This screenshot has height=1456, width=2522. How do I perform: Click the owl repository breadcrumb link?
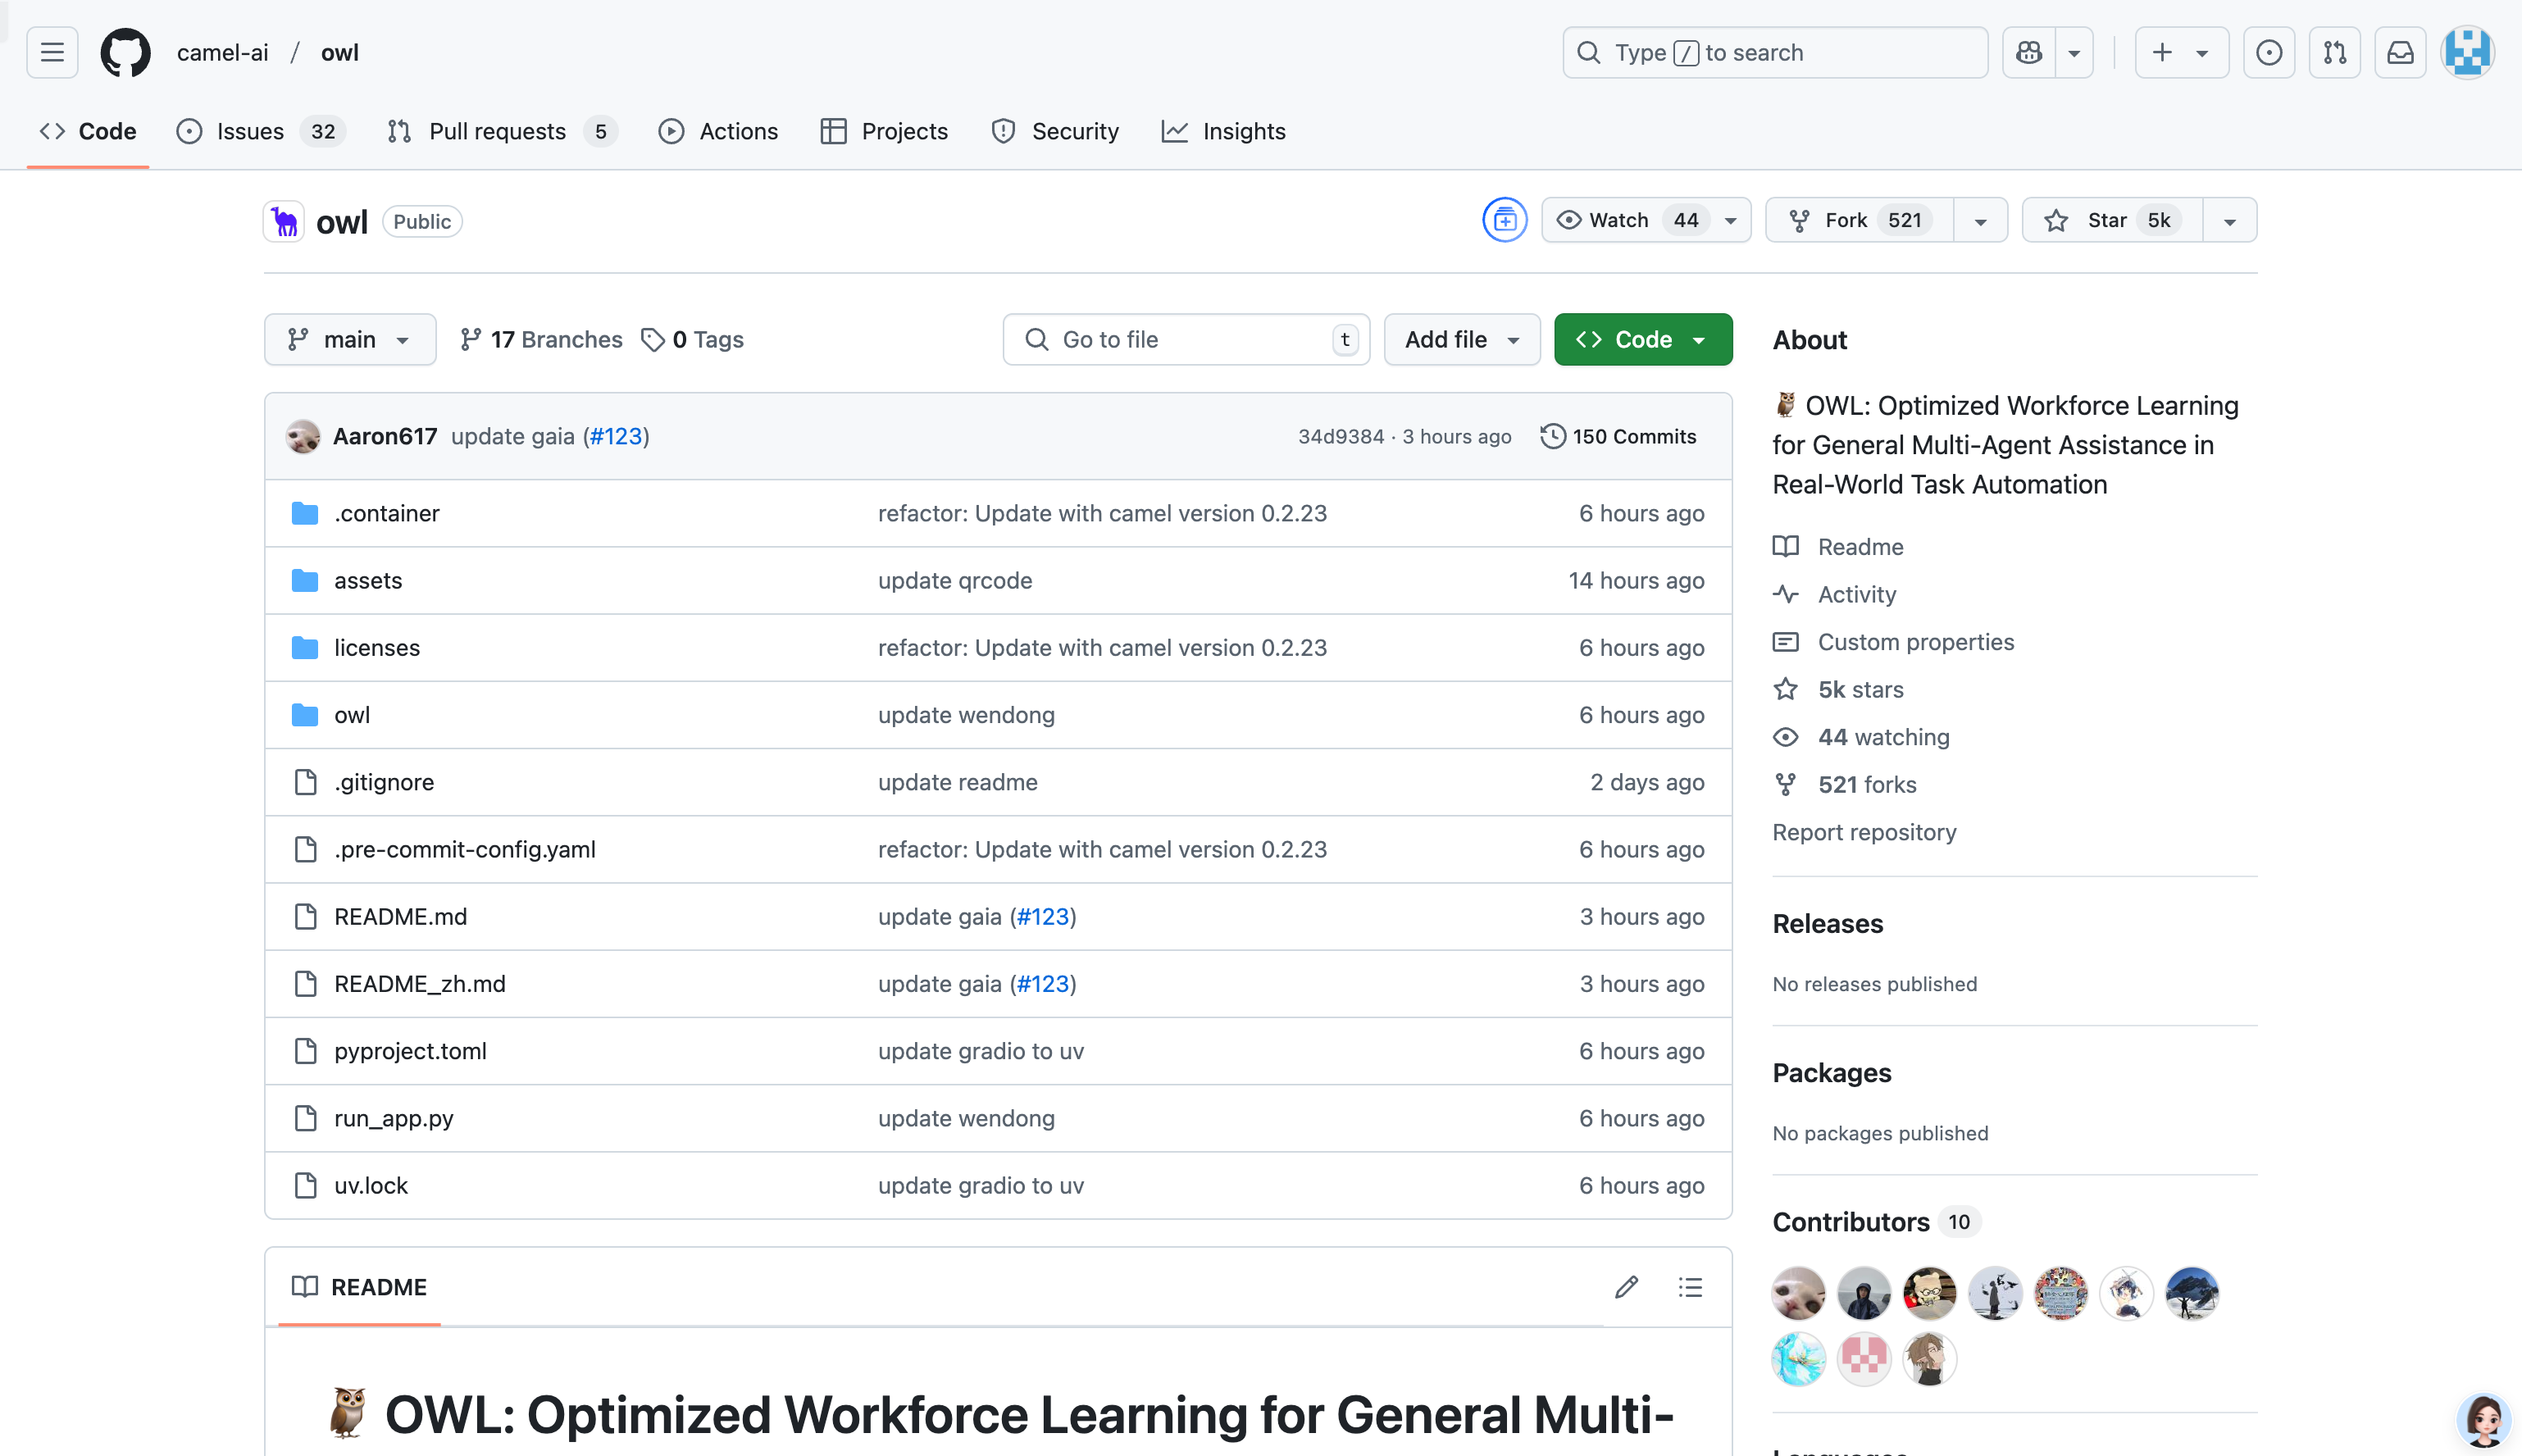[340, 52]
